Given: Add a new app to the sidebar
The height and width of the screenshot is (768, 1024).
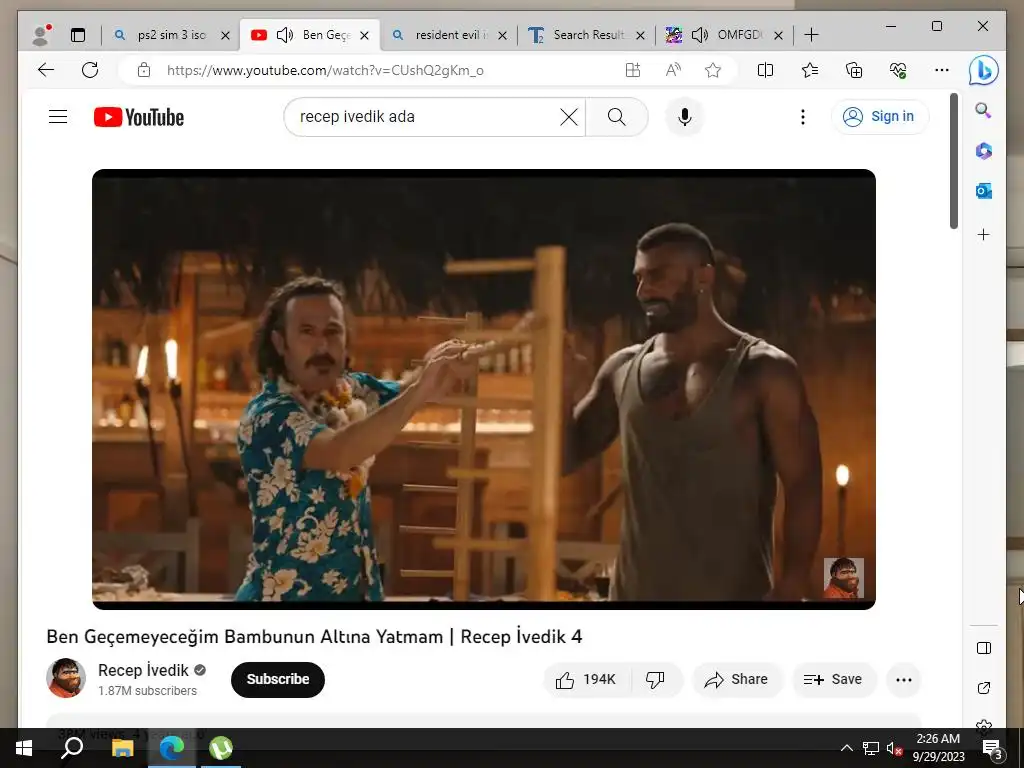Looking at the screenshot, I should click(x=984, y=234).
